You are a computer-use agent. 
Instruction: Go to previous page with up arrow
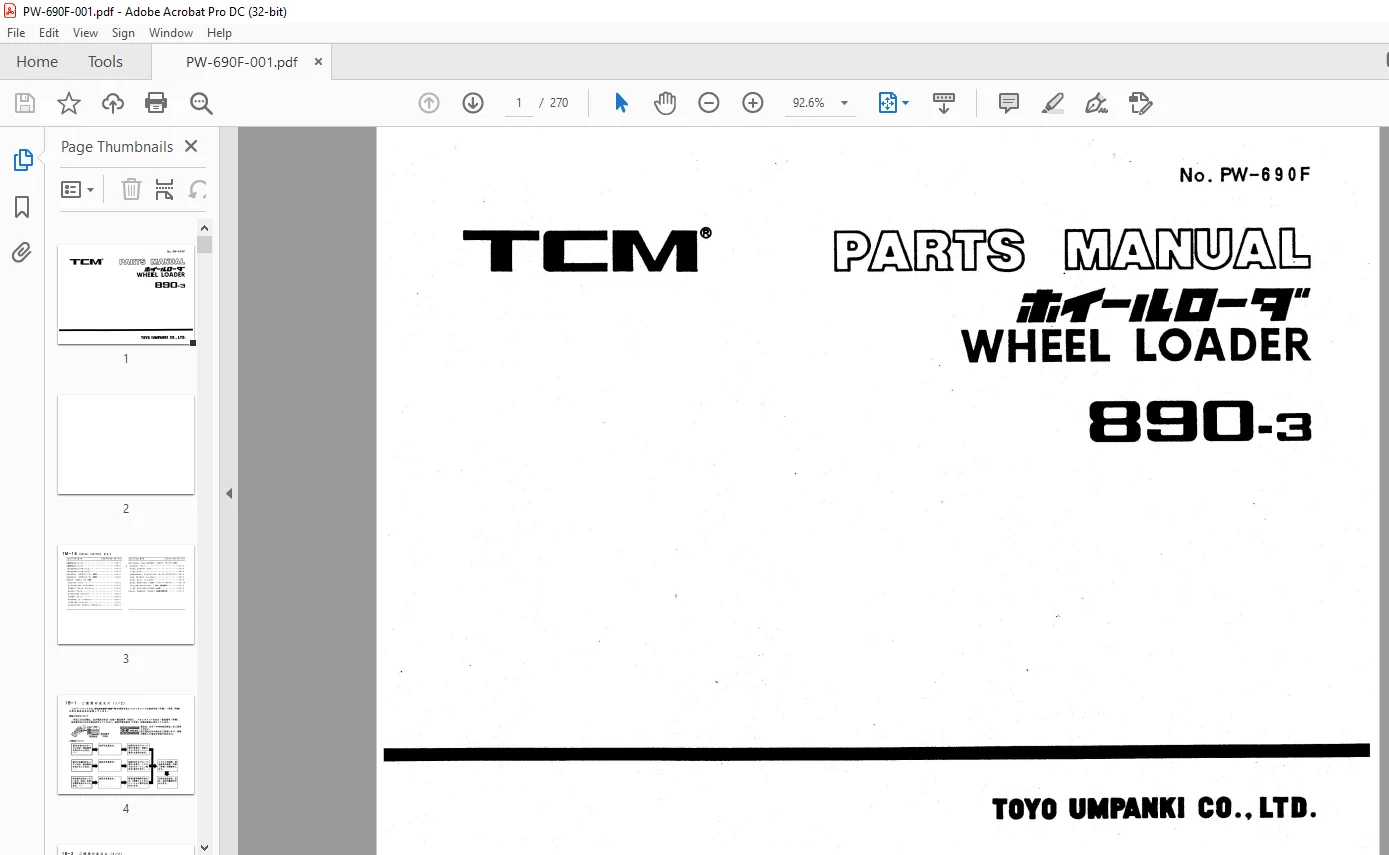pos(429,103)
